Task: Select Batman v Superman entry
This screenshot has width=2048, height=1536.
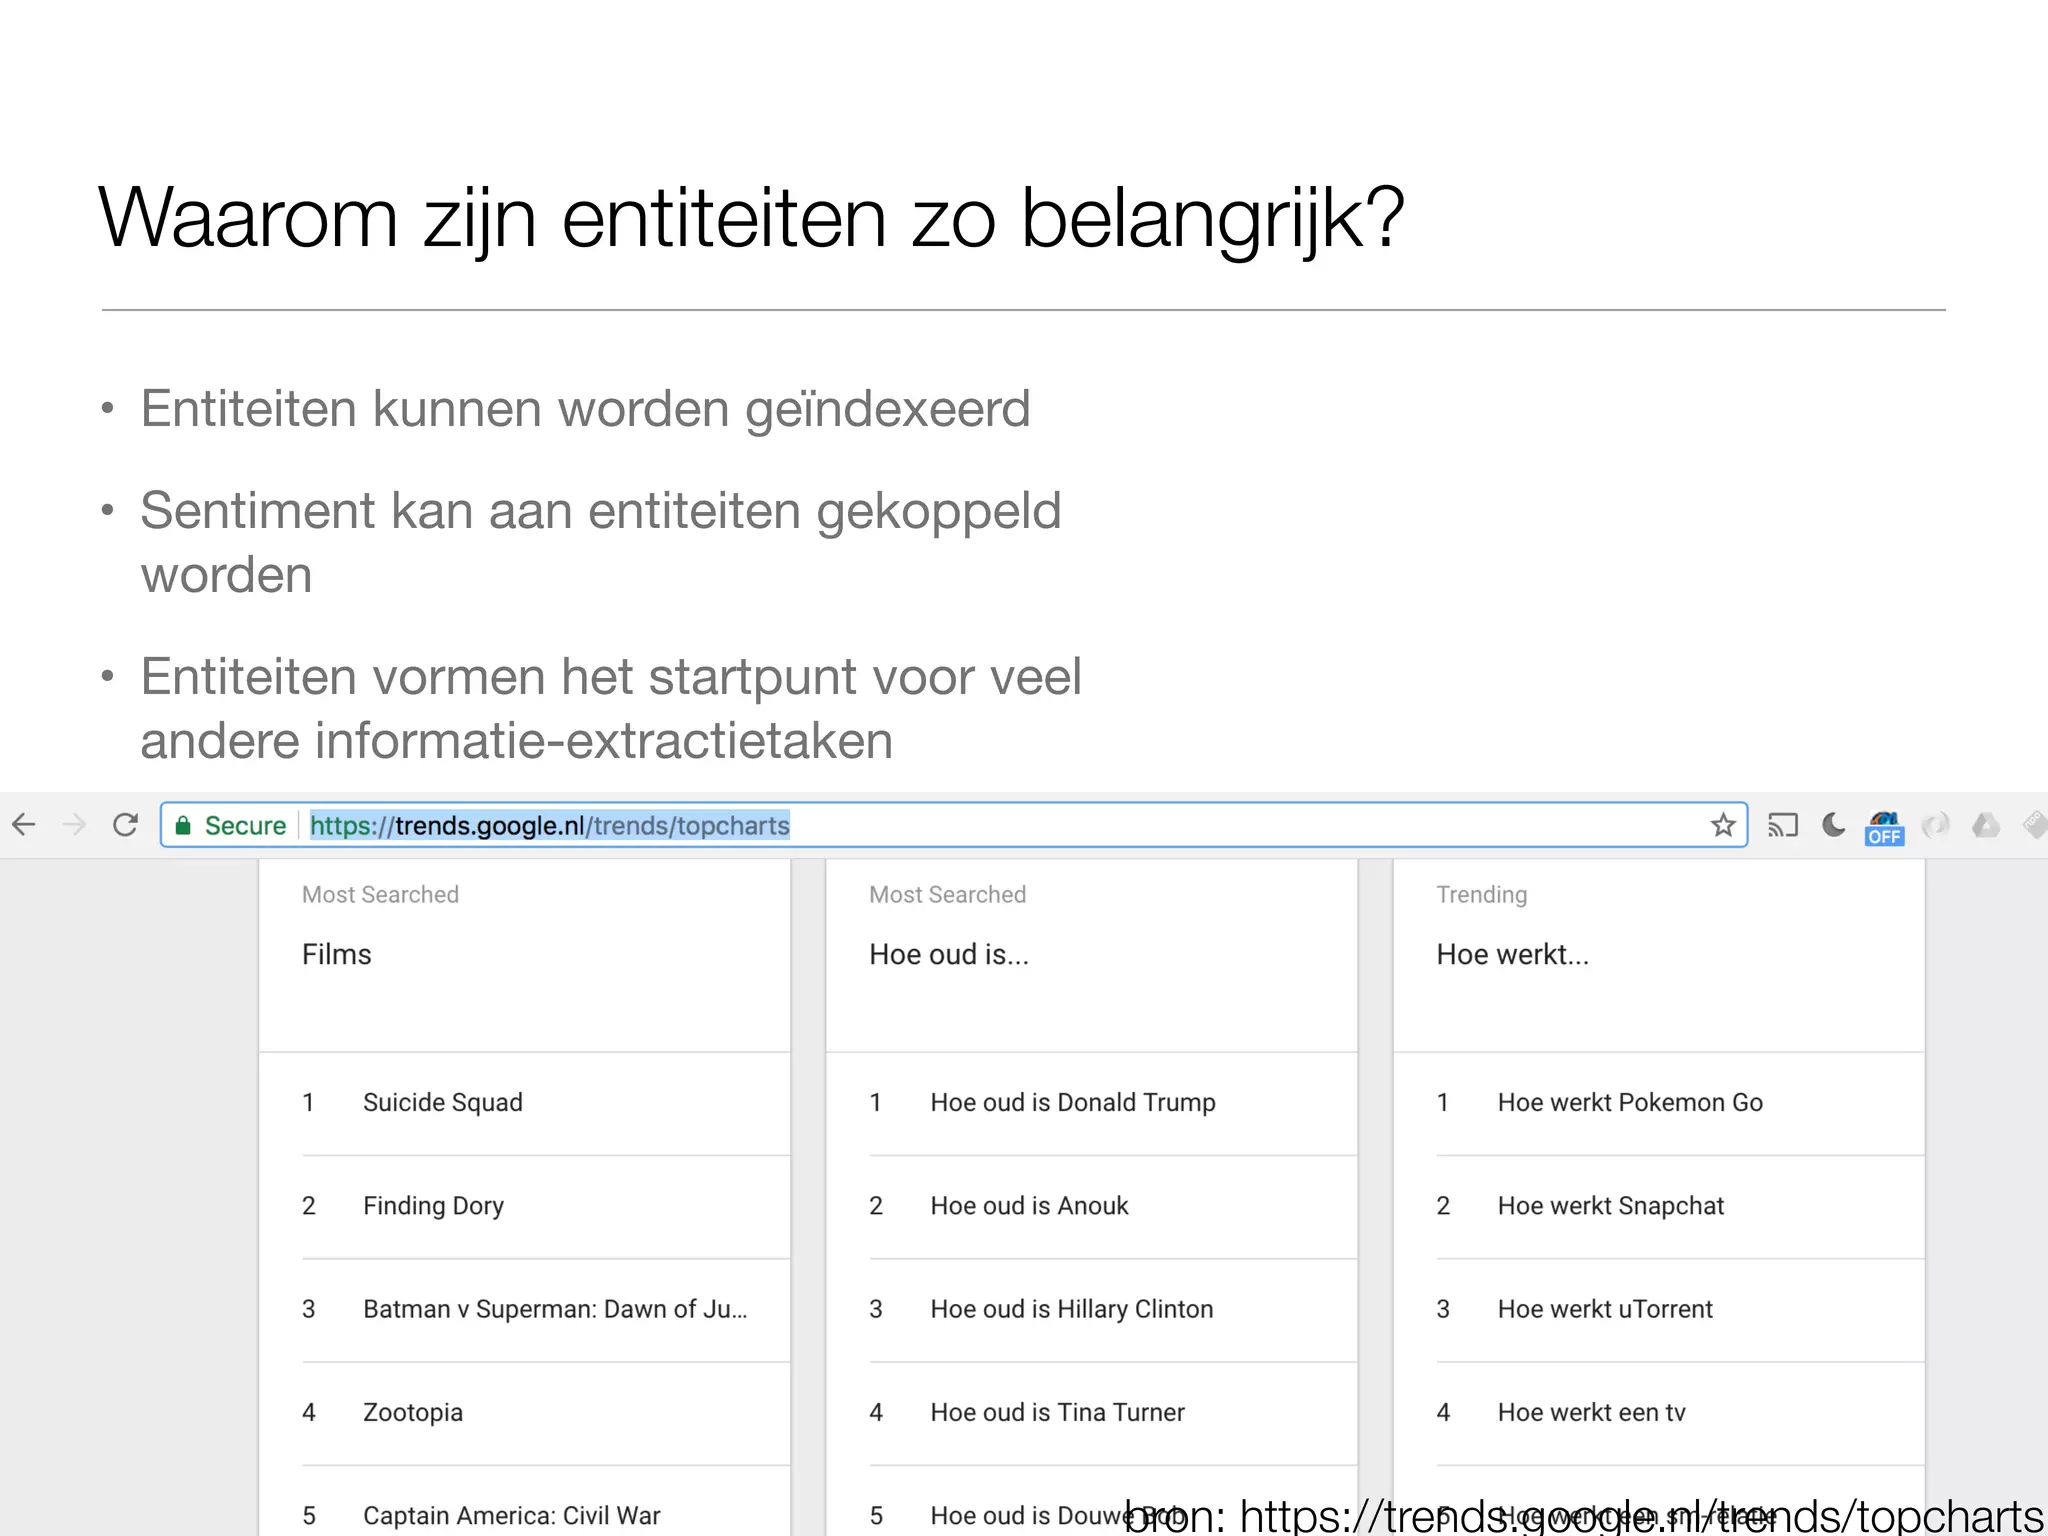Action: tap(555, 1309)
